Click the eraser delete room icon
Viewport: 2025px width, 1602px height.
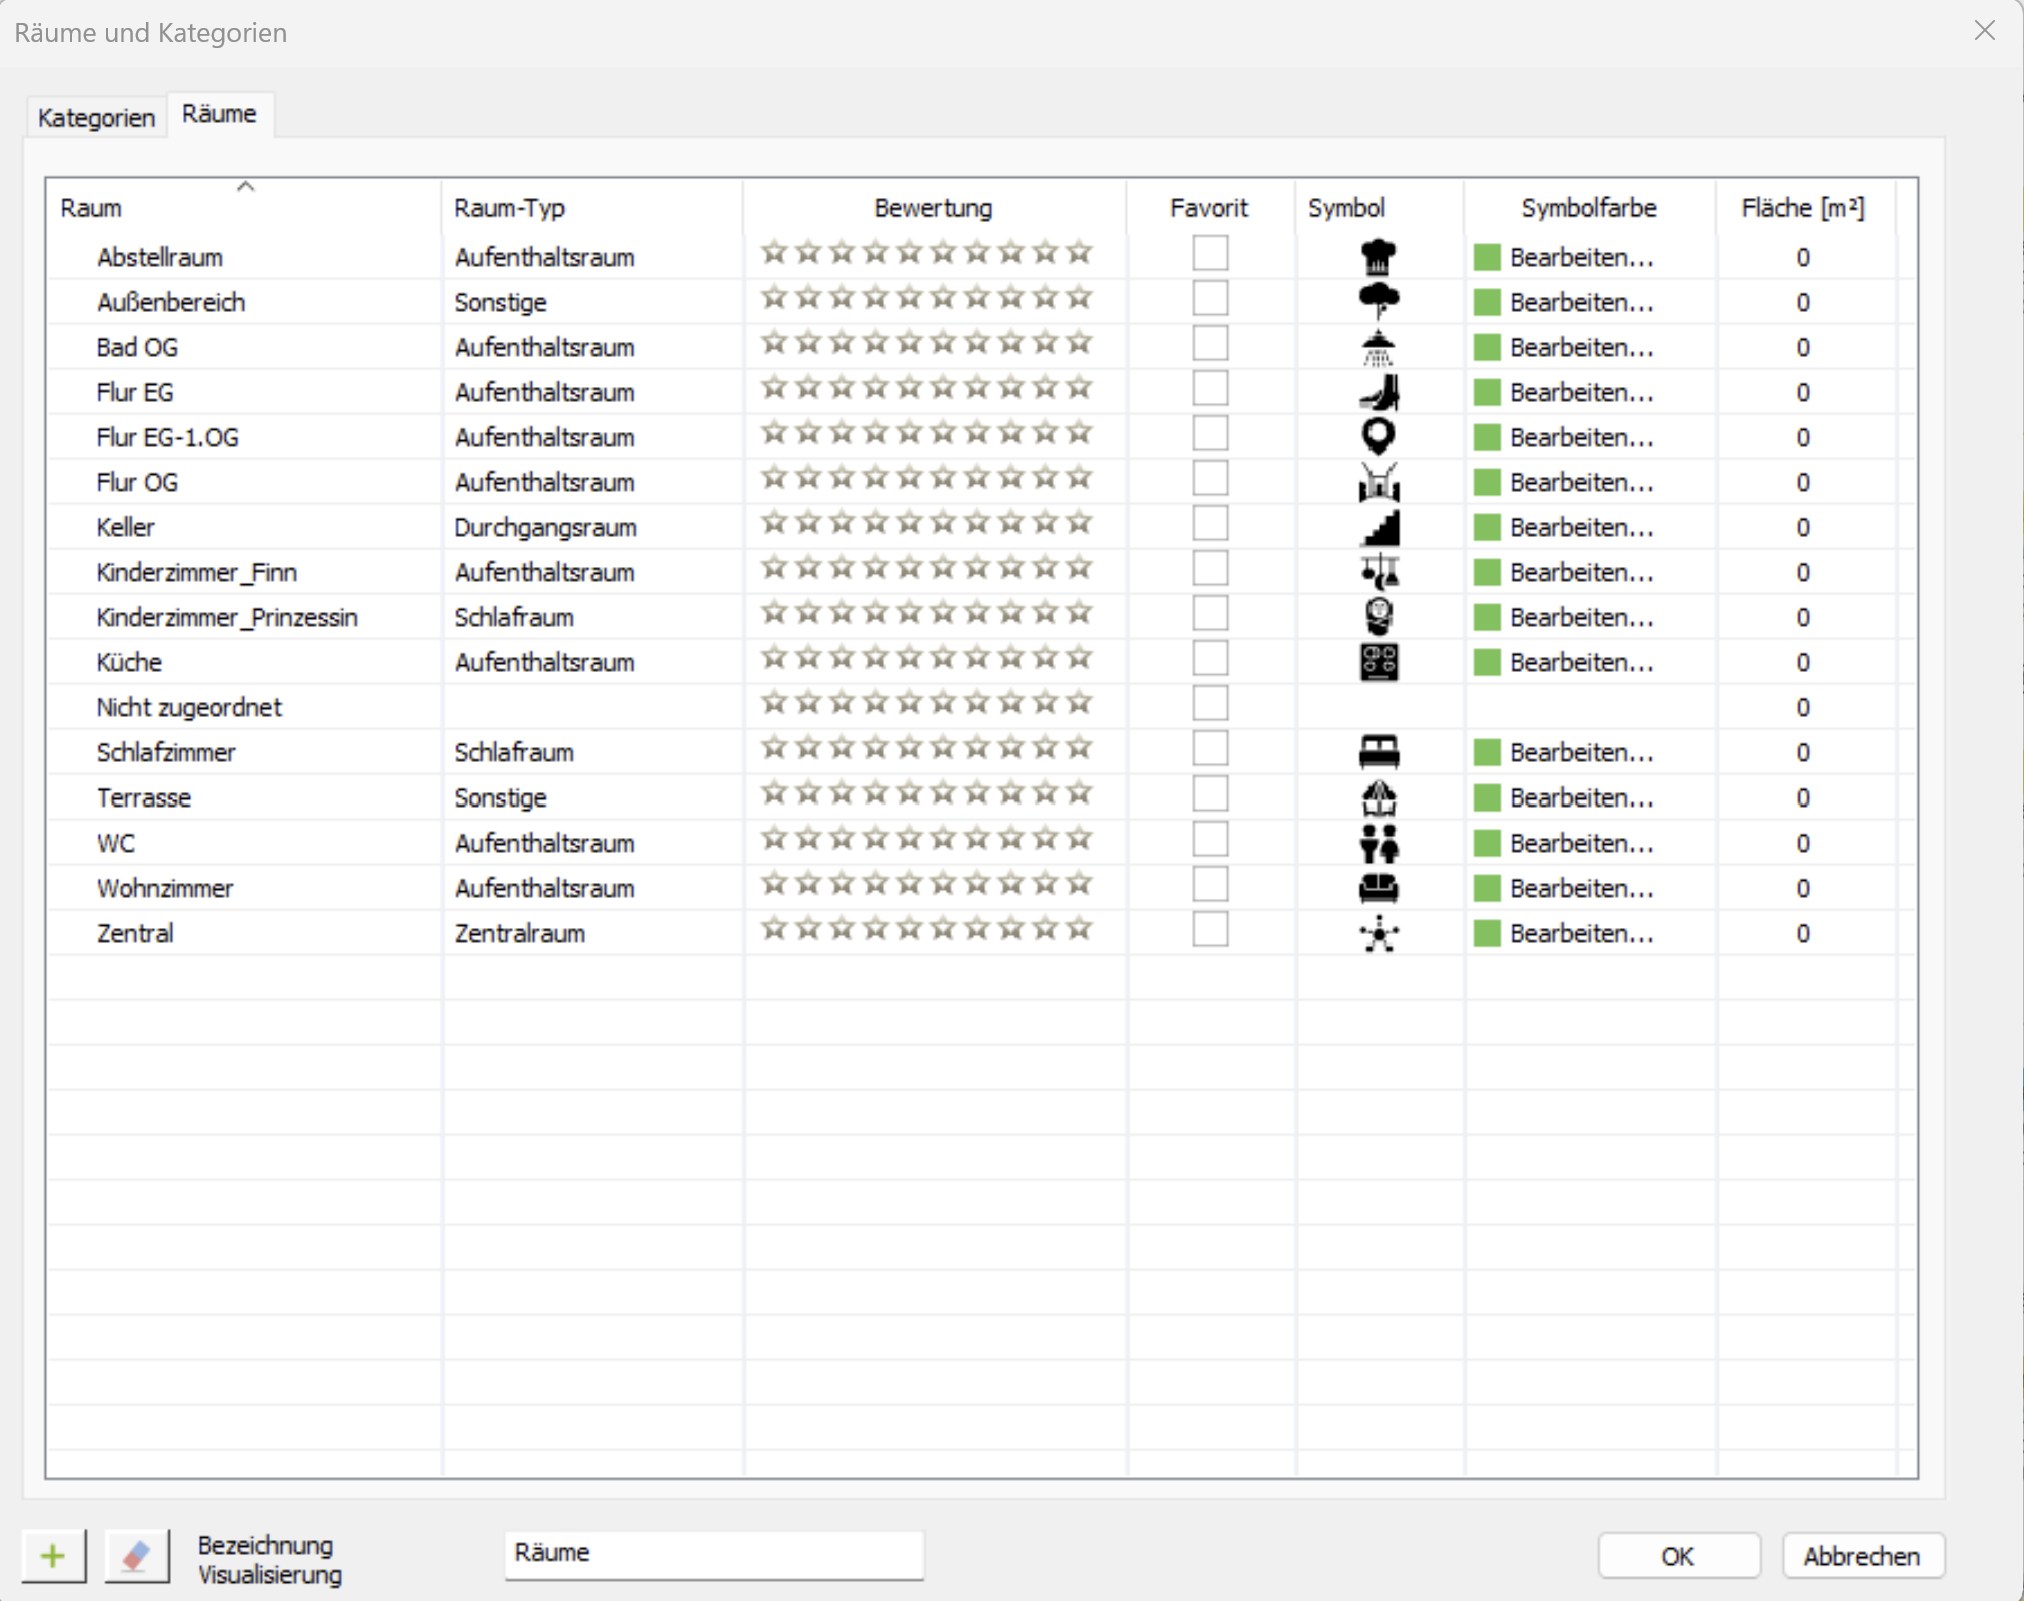136,1556
